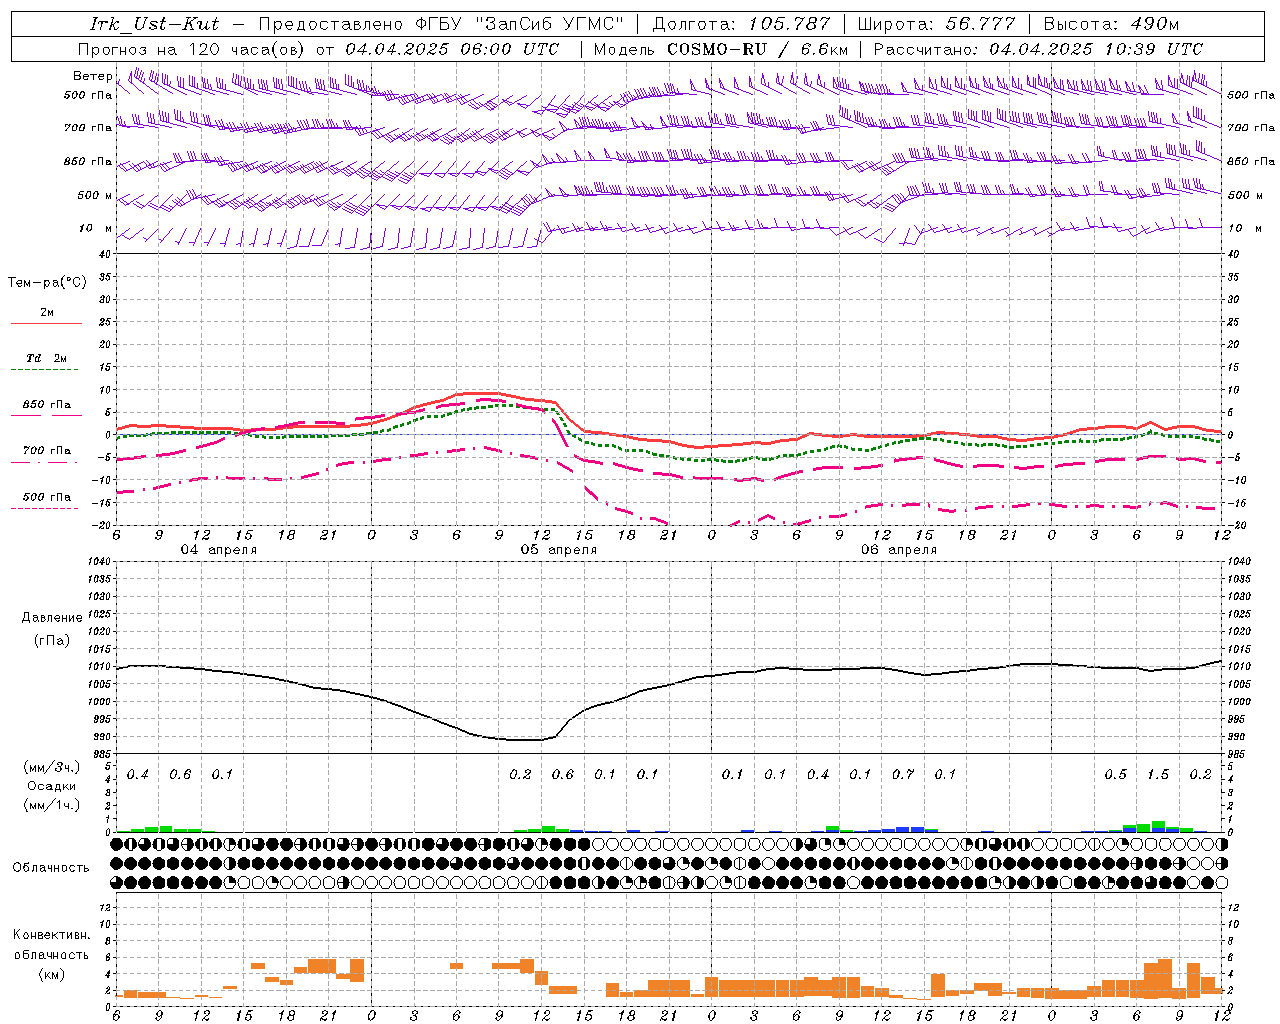This screenshot has height=1024, width=1280.
Task: Click the Тем-ра(°C) temperature label
Action: [x=47, y=283]
